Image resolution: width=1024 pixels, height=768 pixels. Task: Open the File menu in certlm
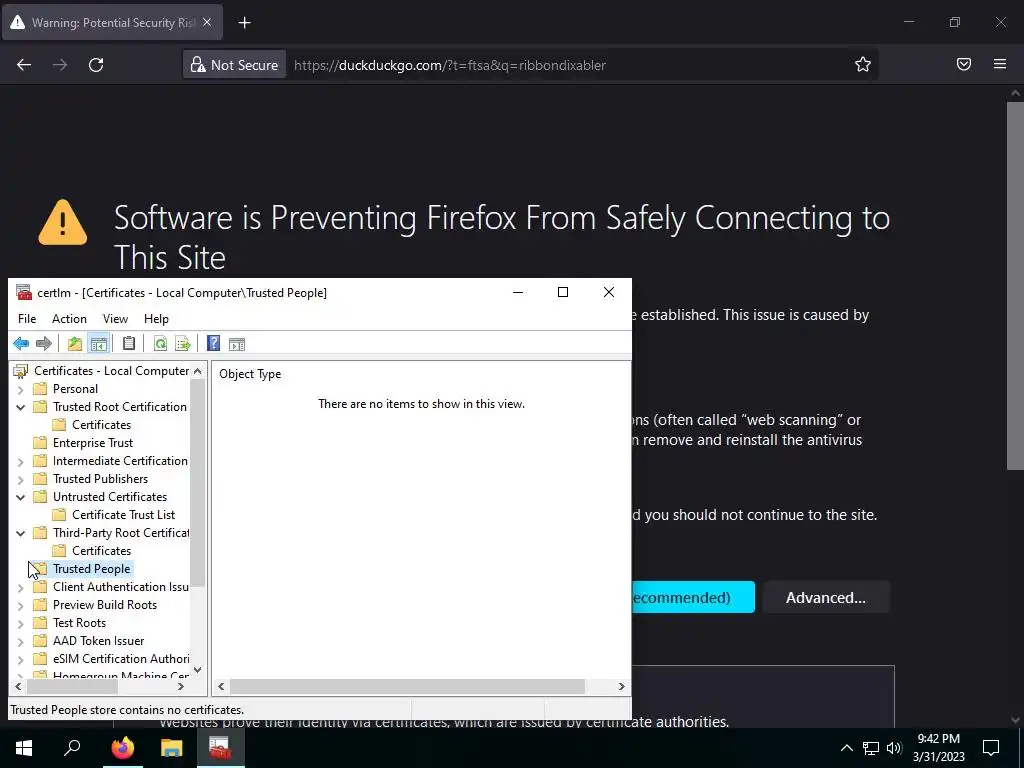point(27,319)
